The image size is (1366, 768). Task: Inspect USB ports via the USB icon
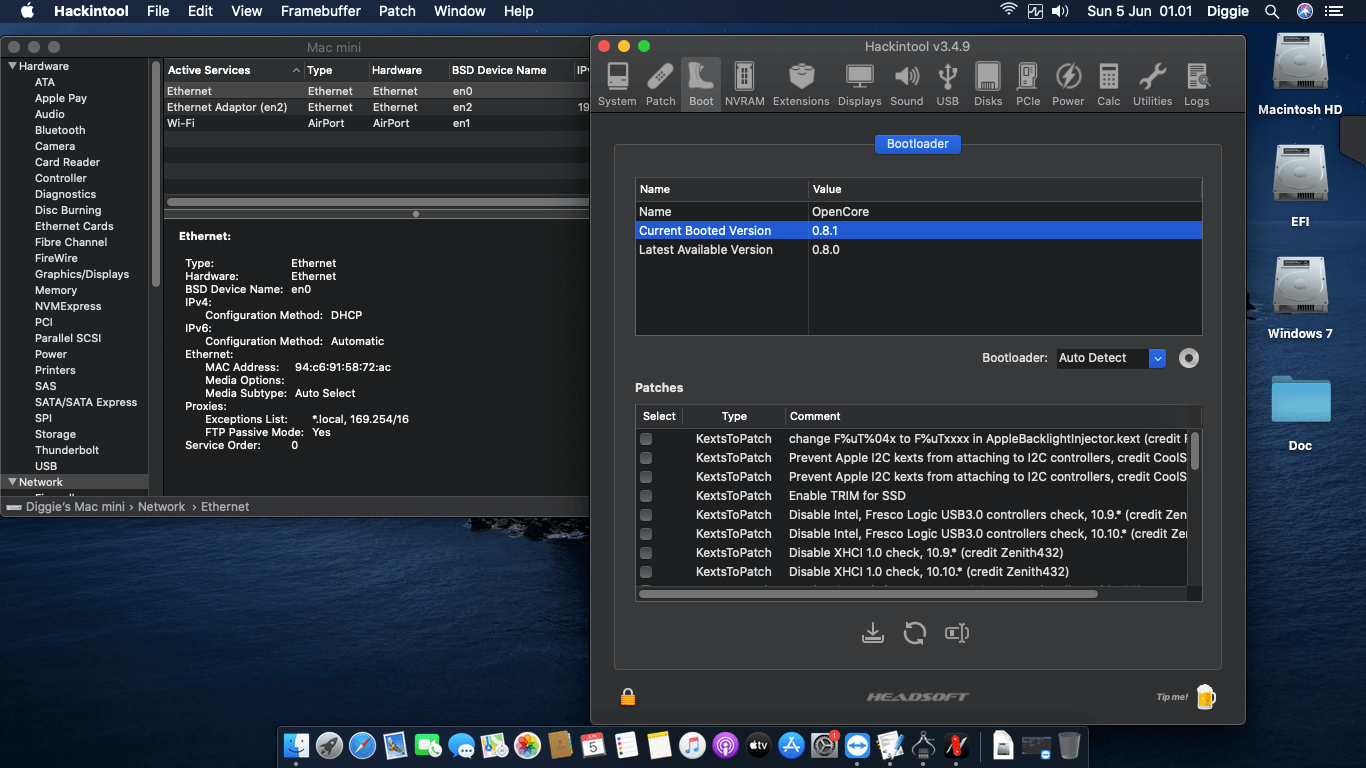[x=947, y=83]
